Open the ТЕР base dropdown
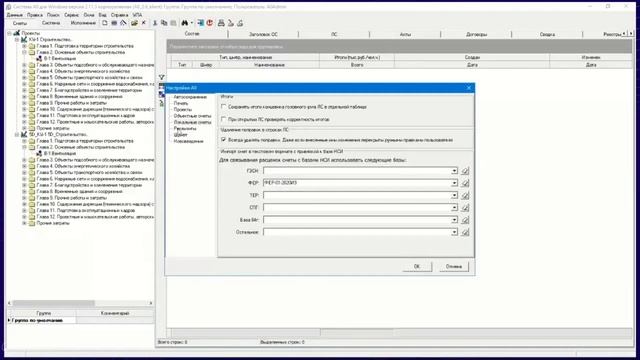The height and width of the screenshot is (360, 640). pyautogui.click(x=454, y=195)
